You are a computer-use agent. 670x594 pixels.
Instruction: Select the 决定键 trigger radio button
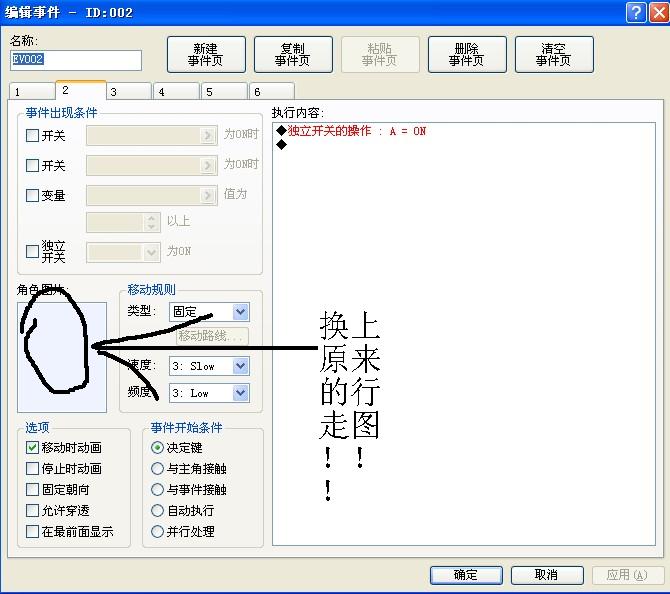pos(157,447)
